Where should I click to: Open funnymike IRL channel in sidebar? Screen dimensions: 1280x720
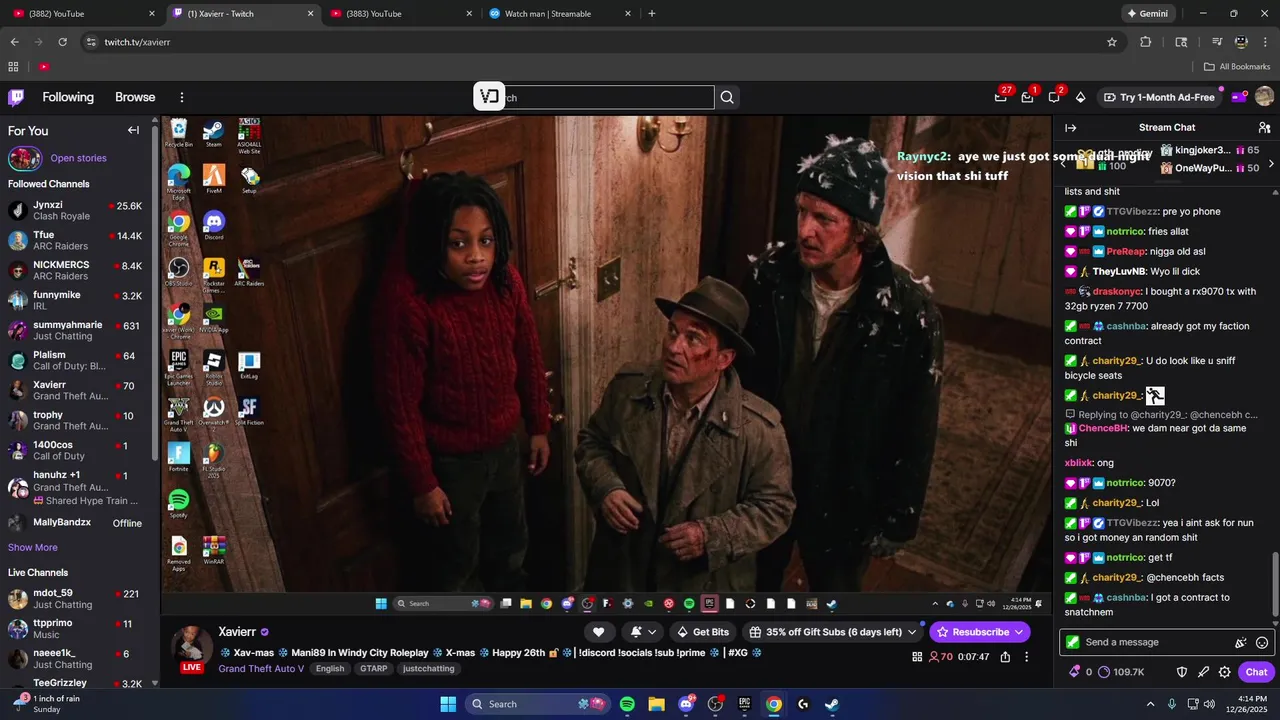76,300
